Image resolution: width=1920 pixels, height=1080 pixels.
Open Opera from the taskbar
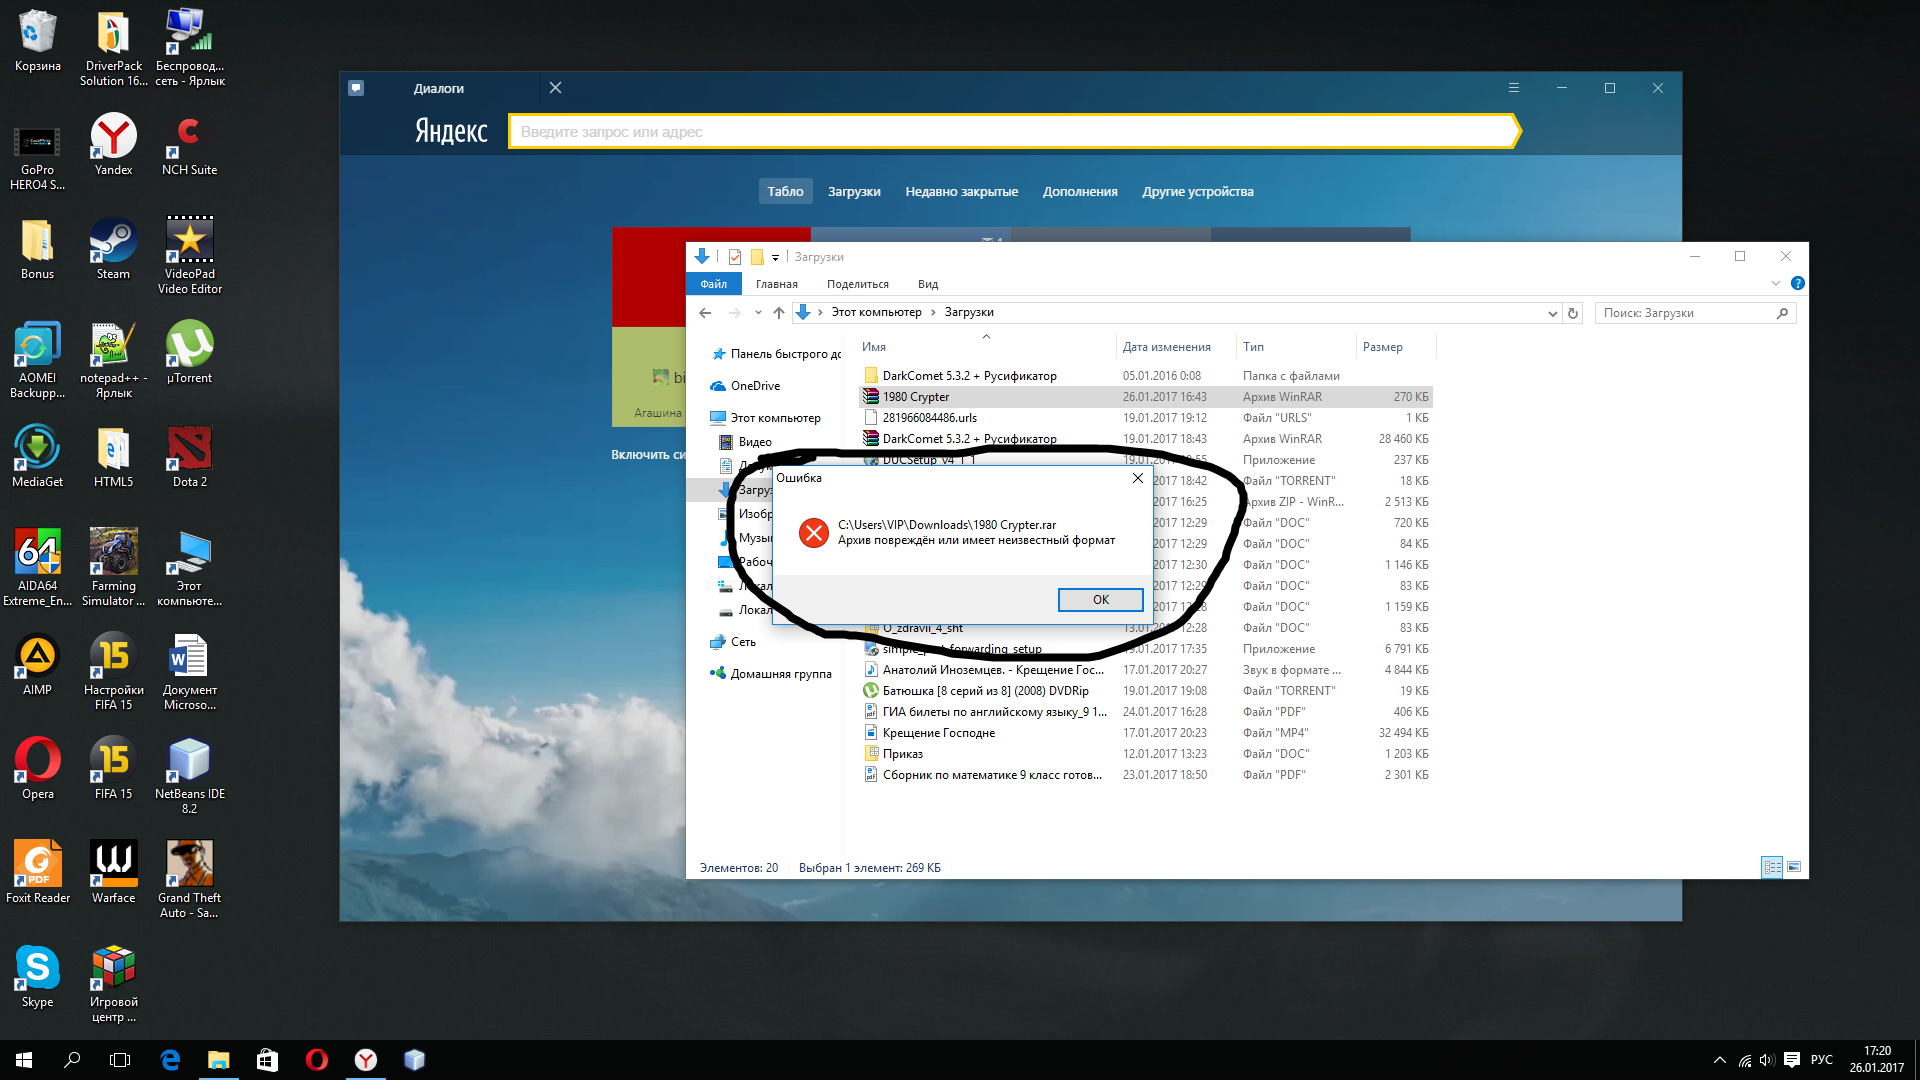click(x=317, y=1060)
